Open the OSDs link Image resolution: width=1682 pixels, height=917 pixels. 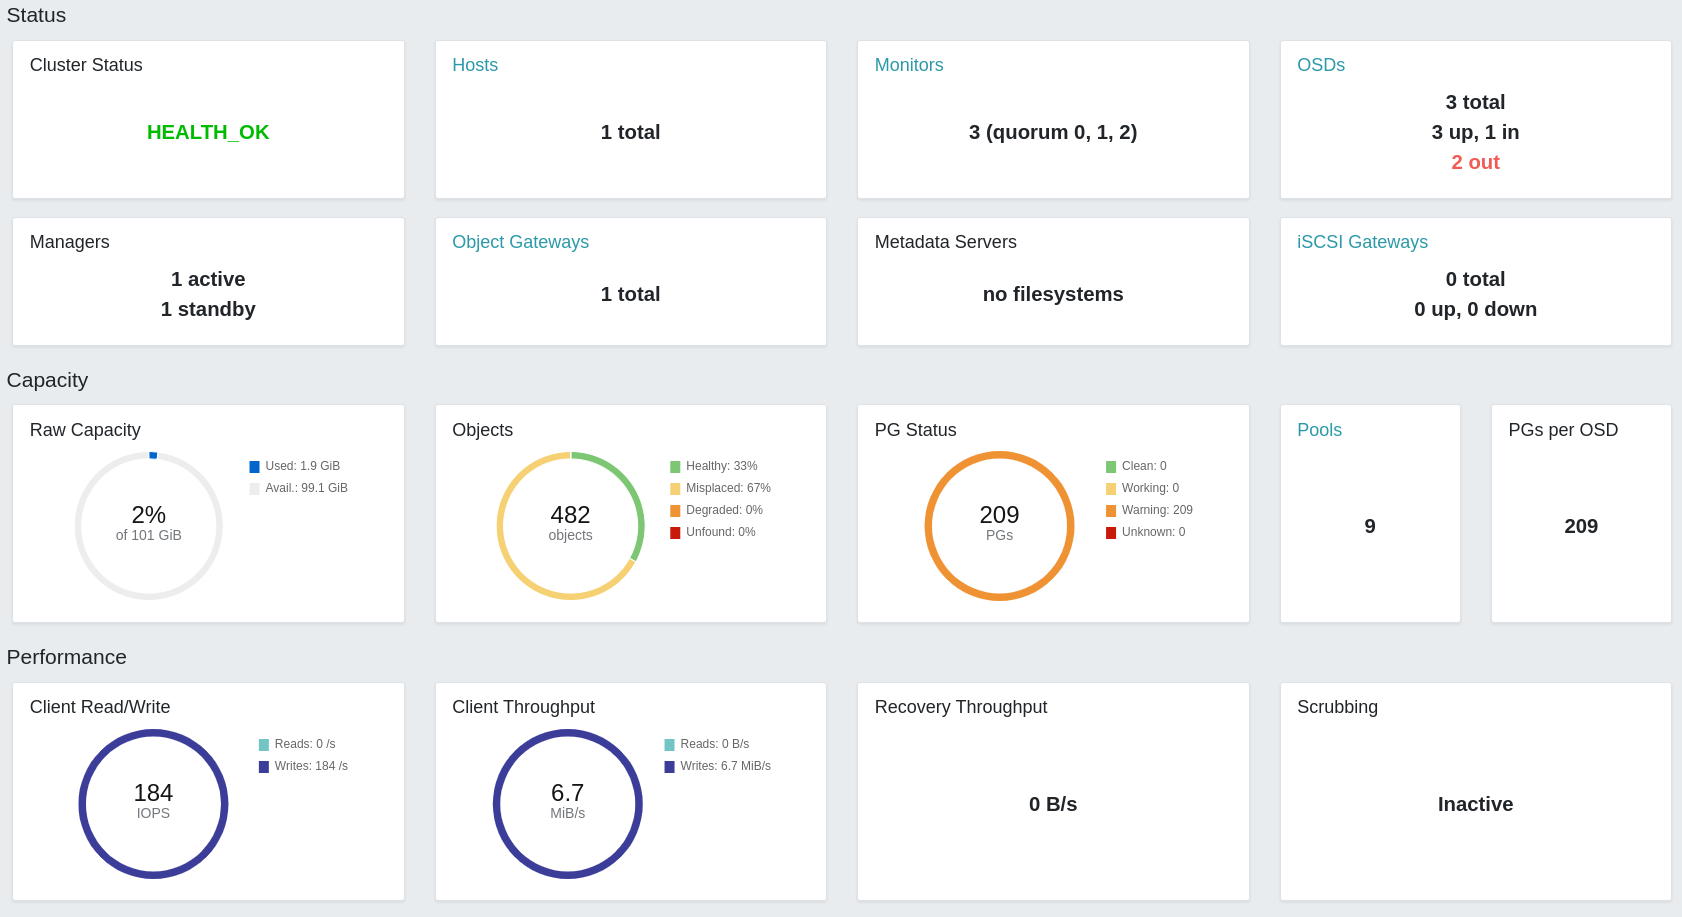pyautogui.click(x=1320, y=65)
